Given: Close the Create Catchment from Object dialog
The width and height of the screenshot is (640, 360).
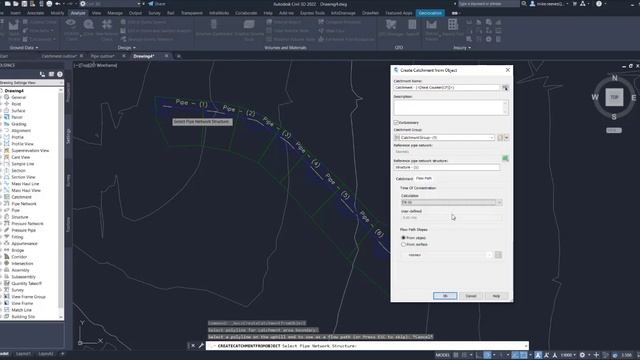Looking at the screenshot, I should click(508, 70).
